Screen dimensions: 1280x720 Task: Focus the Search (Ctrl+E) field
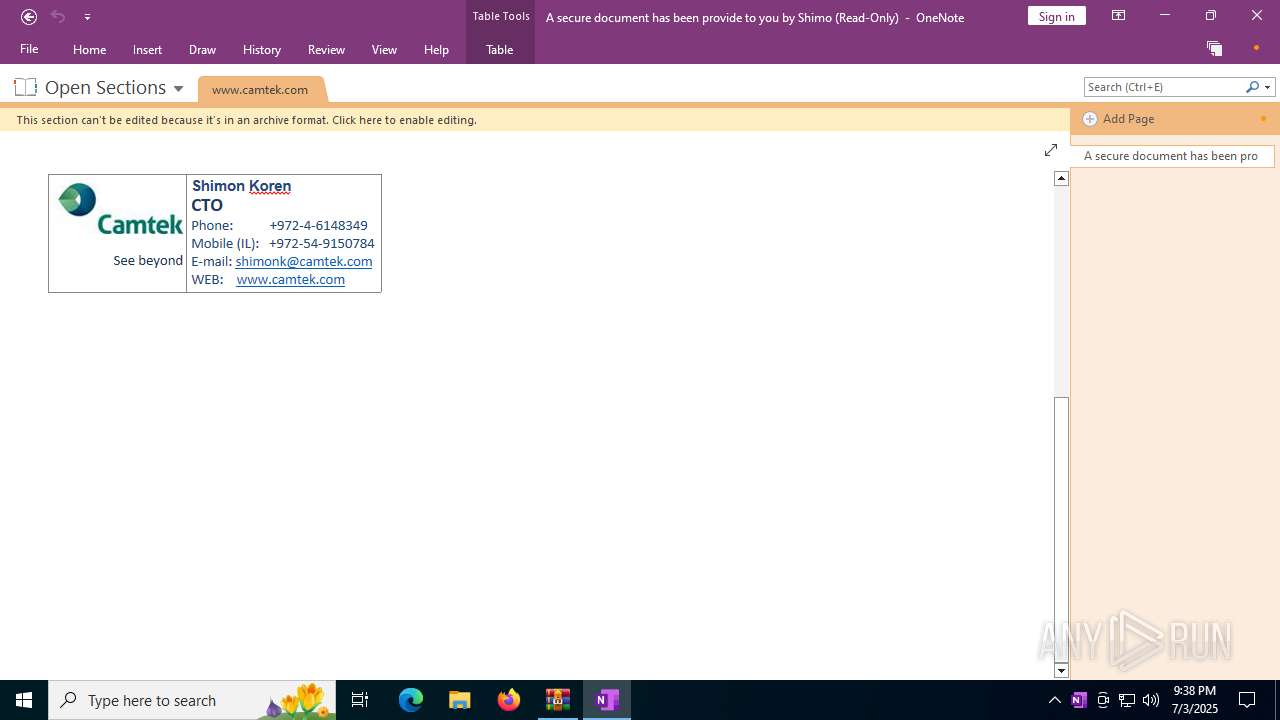click(x=1165, y=87)
